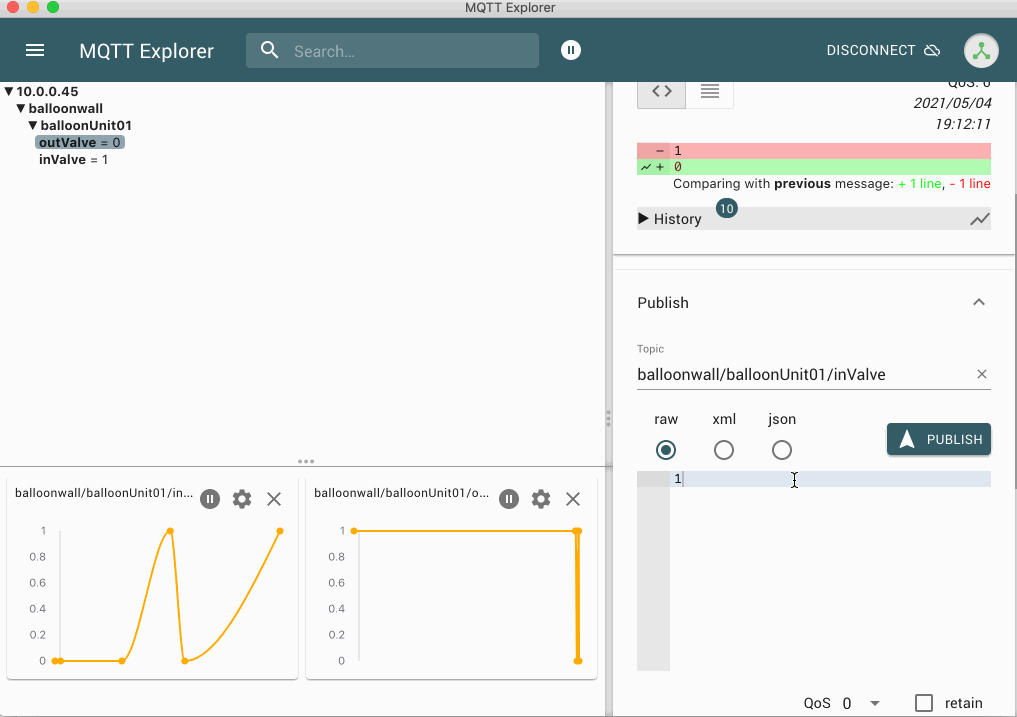Click the chart panel resize dots handle
The image size is (1017, 717).
click(x=306, y=461)
